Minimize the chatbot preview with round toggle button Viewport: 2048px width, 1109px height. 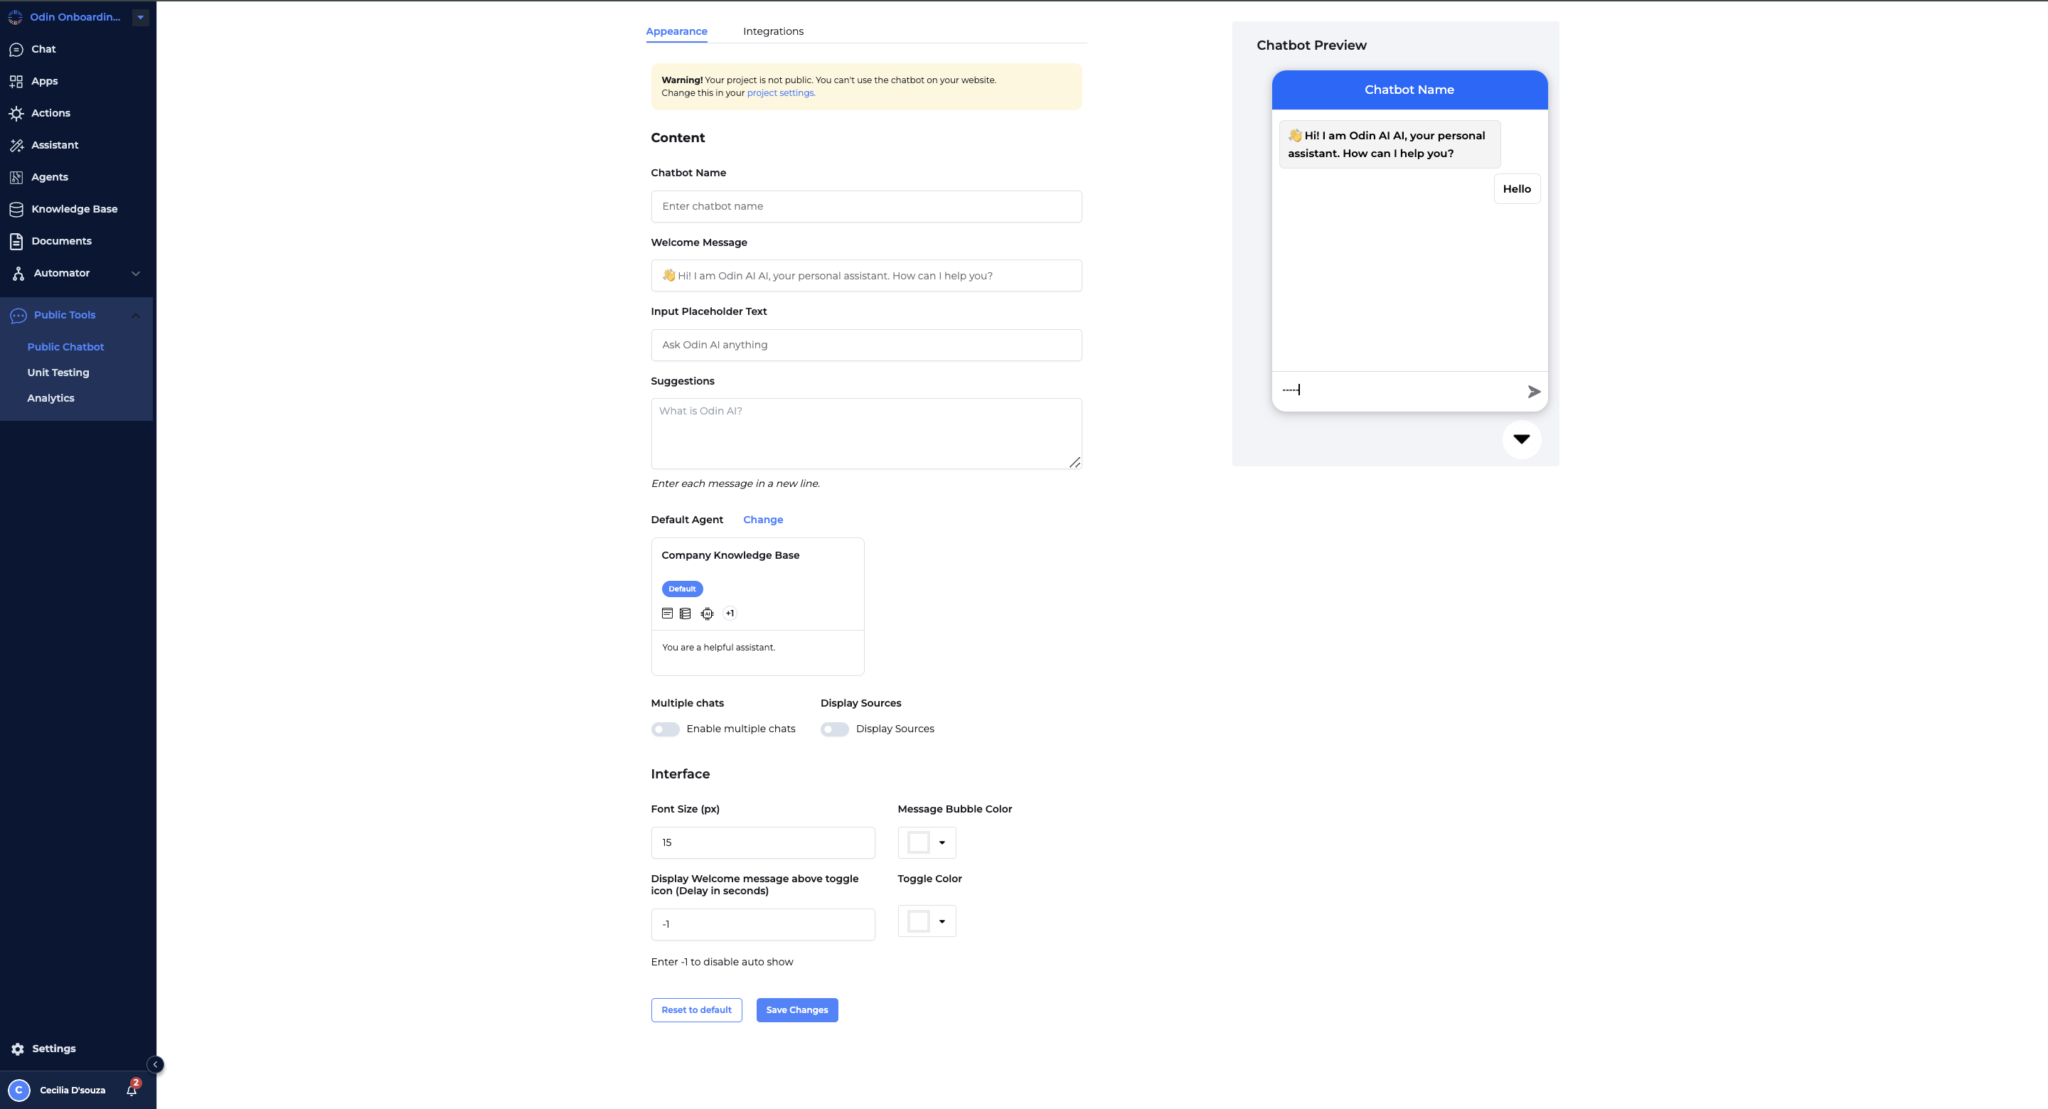click(1521, 439)
